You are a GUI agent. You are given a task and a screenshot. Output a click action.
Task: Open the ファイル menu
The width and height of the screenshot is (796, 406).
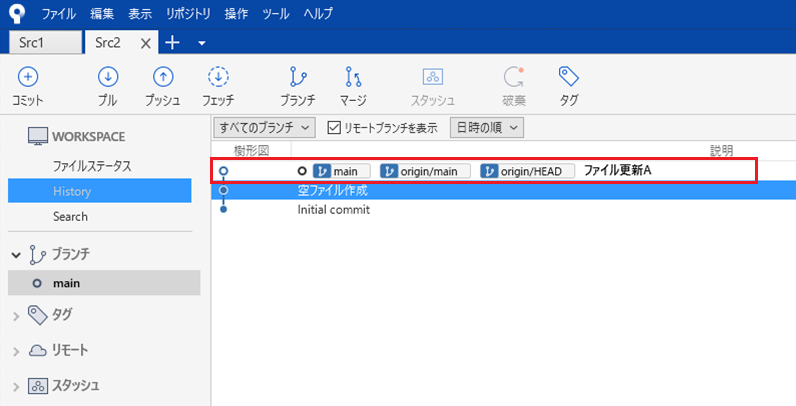pos(58,14)
